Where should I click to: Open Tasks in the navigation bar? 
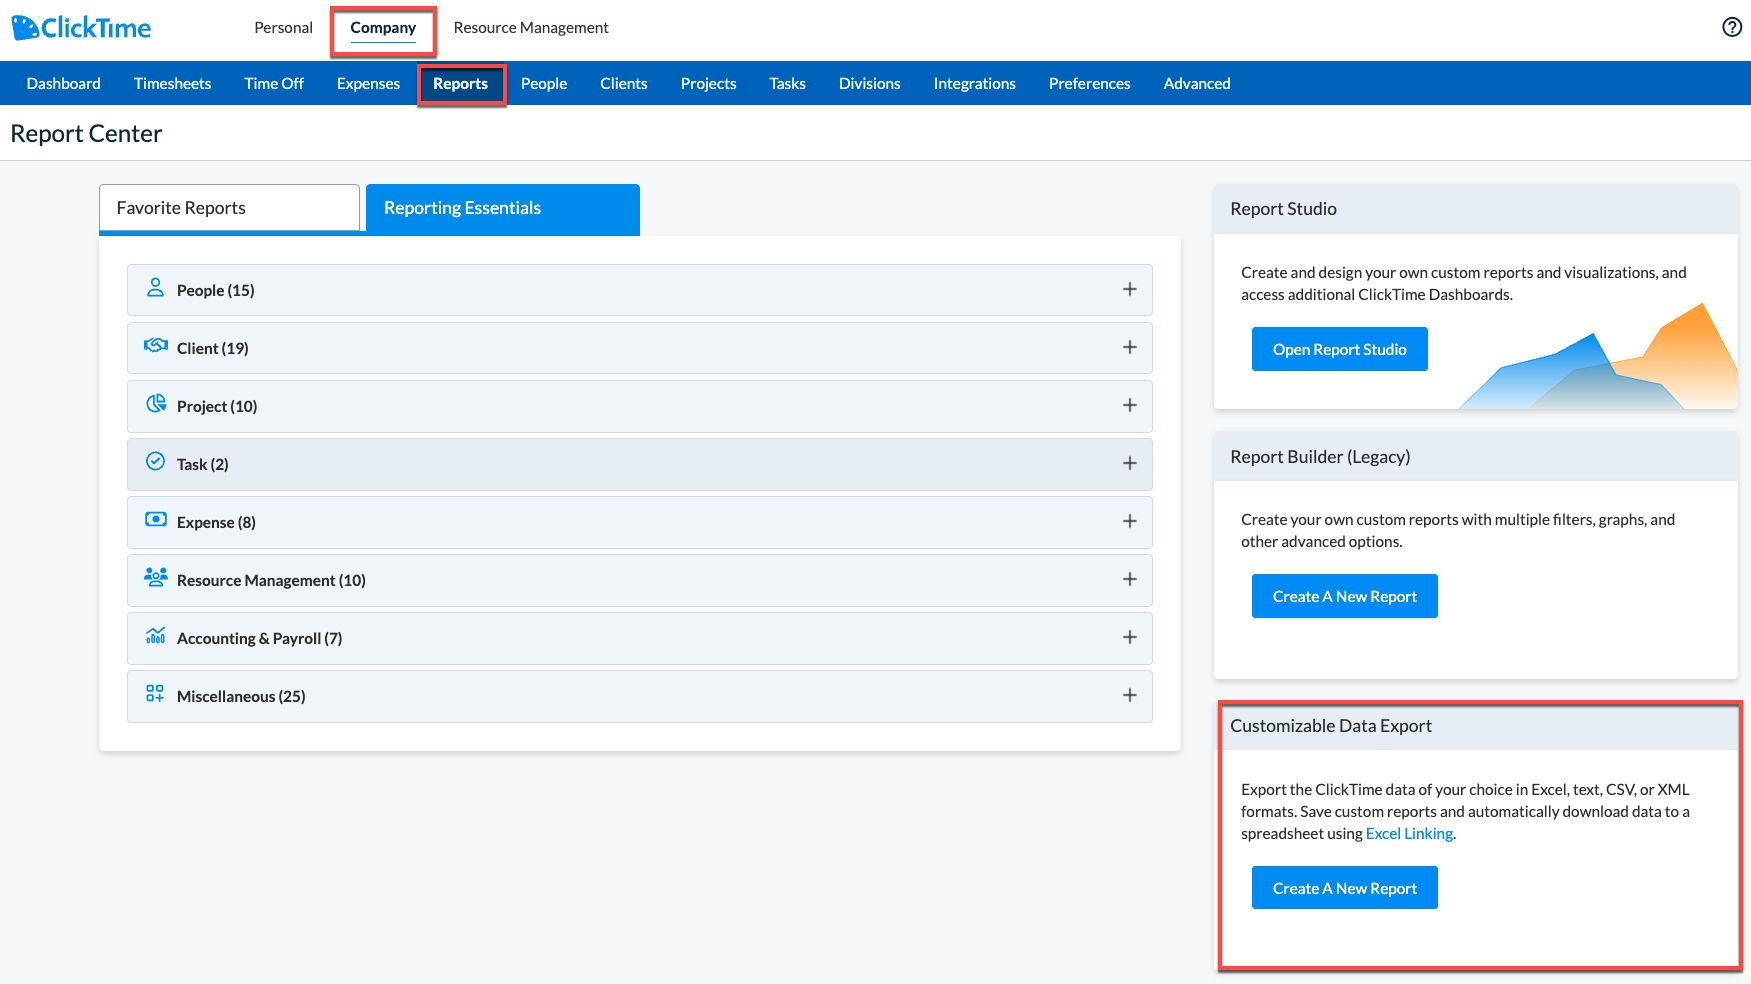(788, 84)
